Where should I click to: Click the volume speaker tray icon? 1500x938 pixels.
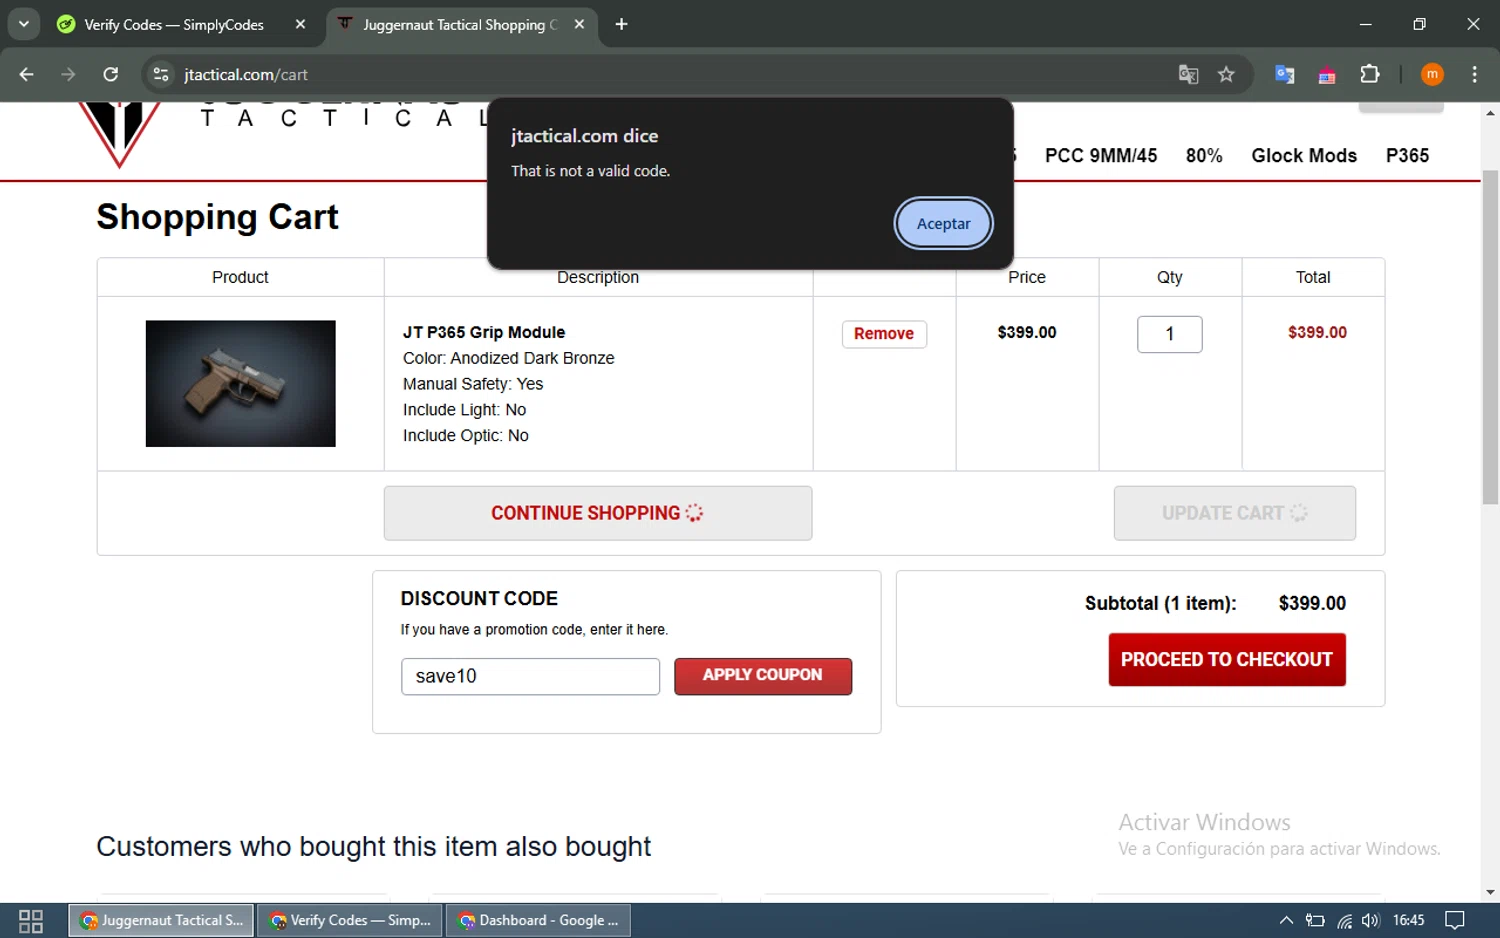1371,921
